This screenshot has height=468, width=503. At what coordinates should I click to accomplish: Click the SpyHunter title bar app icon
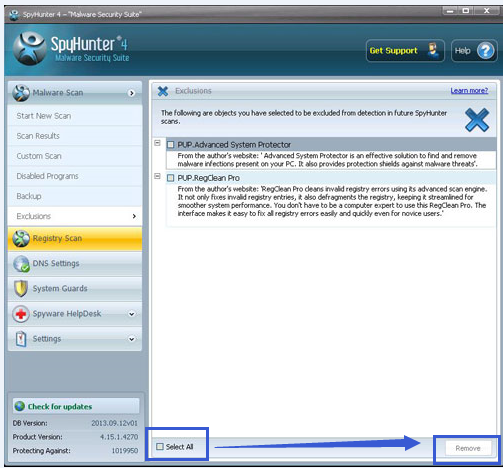[x=14, y=15]
